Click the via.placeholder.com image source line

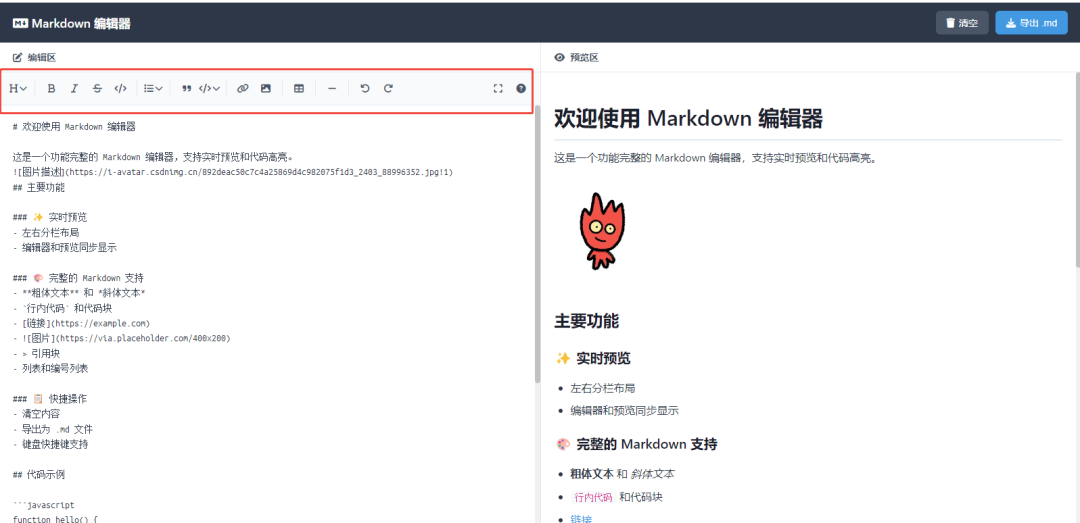point(121,338)
